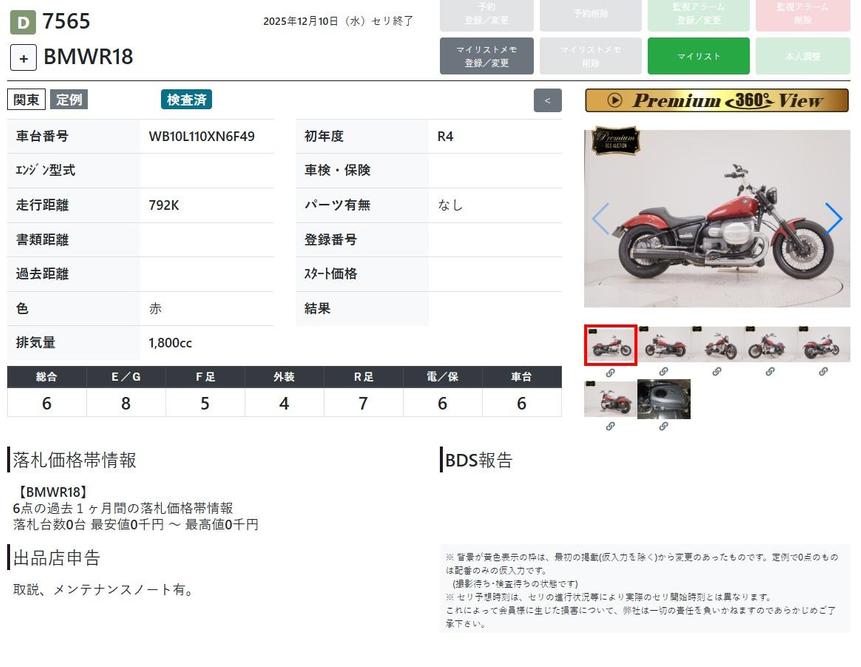This screenshot has width=861, height=667.
Task: Click link icon under engine thumbnail
Action: [x=663, y=426]
